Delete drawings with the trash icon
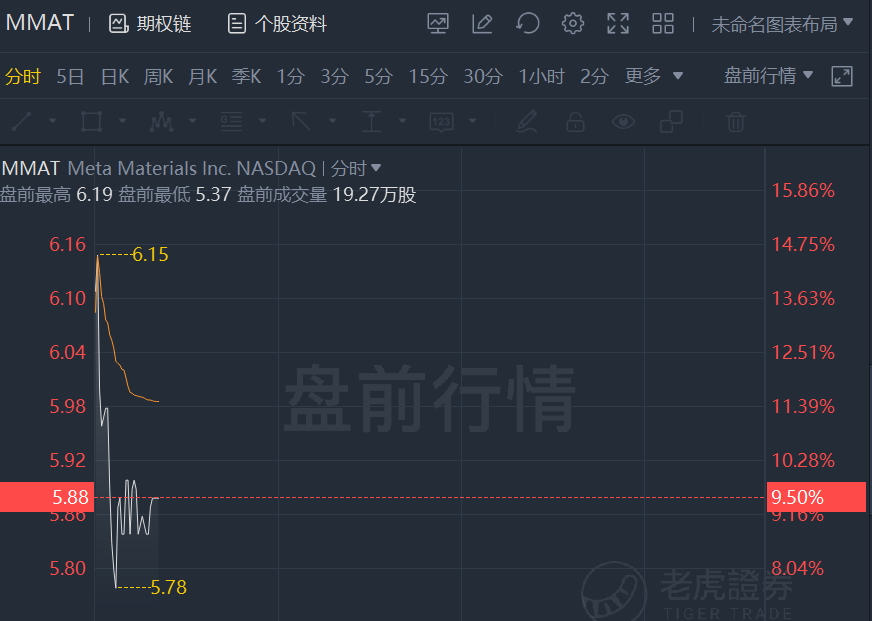The width and height of the screenshot is (872, 621). (x=736, y=121)
